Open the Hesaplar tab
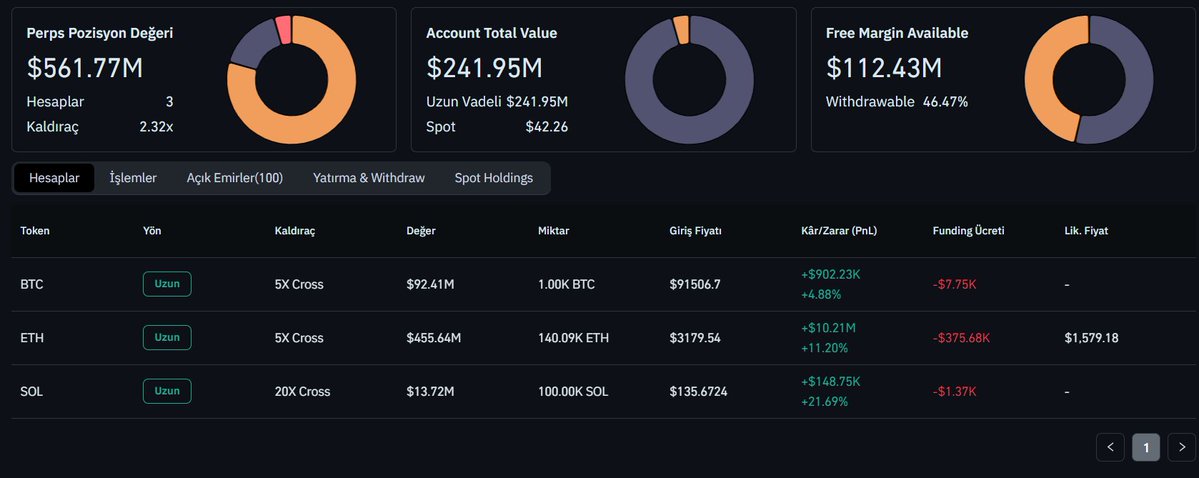The width and height of the screenshot is (1199, 478). click(x=54, y=178)
